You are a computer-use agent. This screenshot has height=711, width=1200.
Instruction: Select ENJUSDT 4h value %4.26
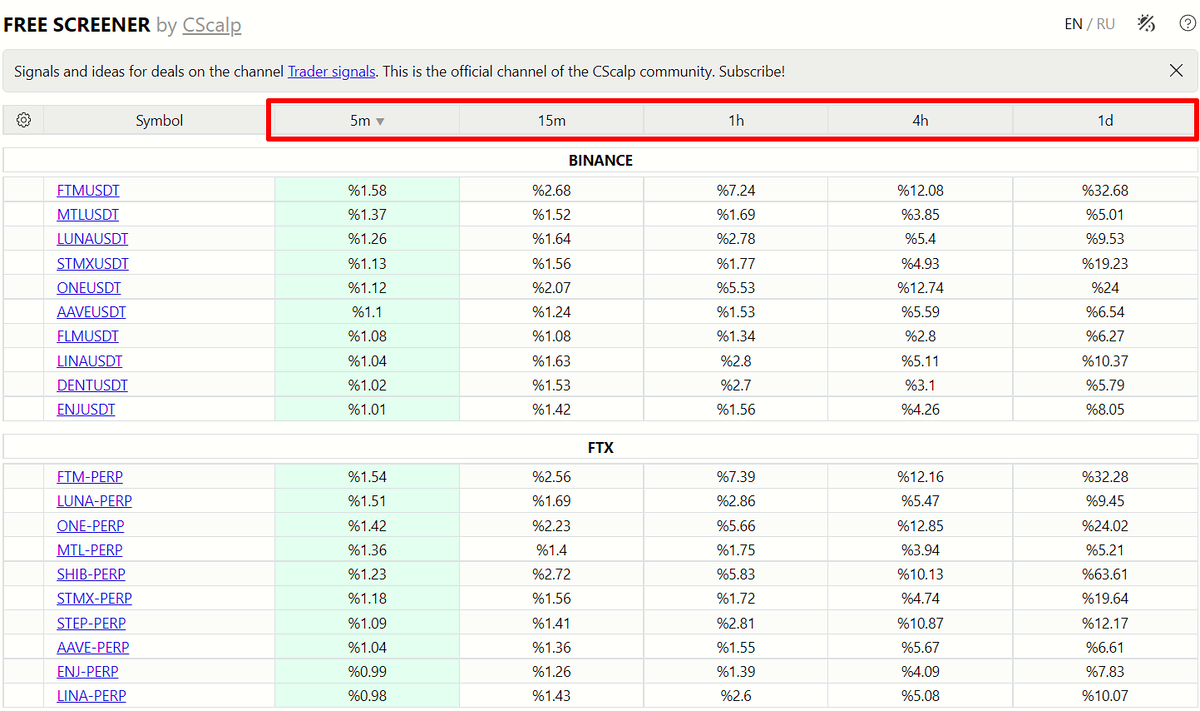(x=920, y=409)
